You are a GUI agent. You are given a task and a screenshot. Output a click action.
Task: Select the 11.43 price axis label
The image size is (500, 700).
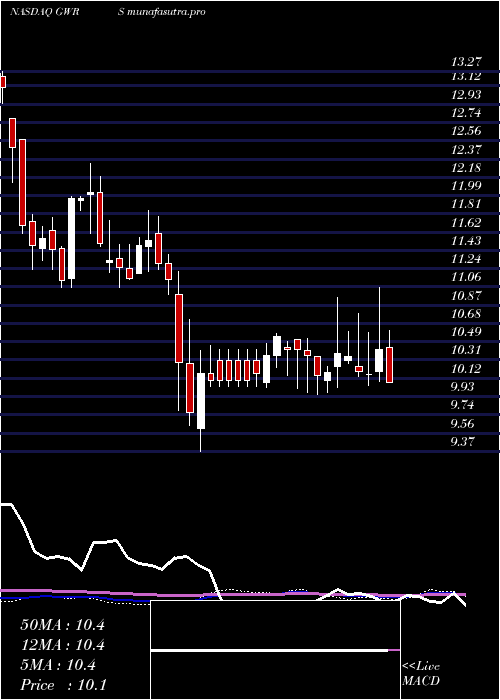tap(466, 241)
